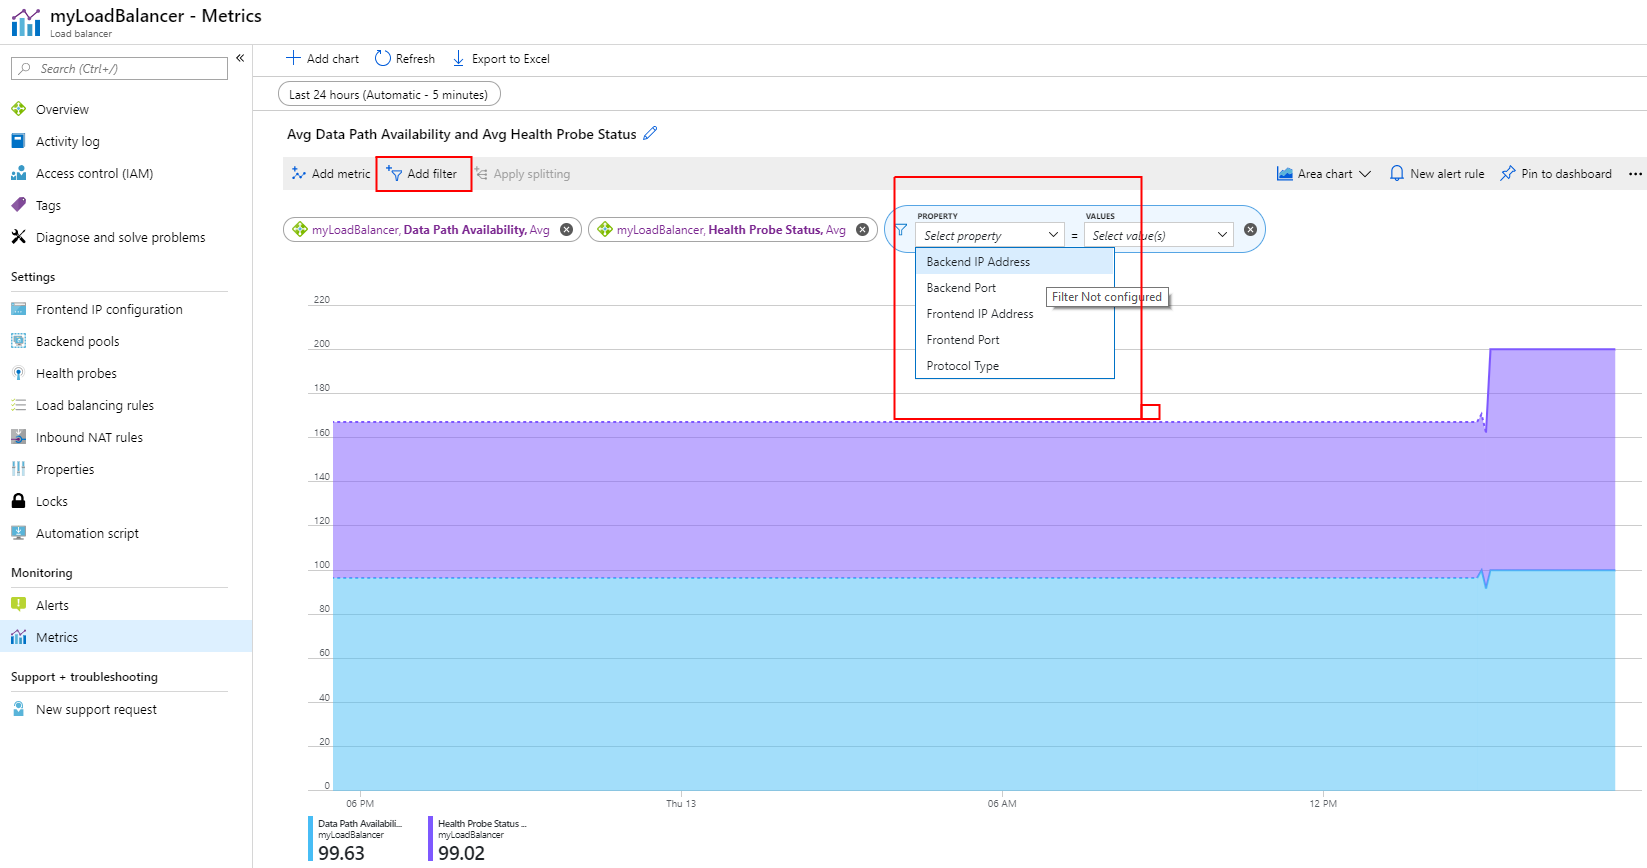The height and width of the screenshot is (868, 1647).
Task: Click the Automation script icon
Action: 18,533
